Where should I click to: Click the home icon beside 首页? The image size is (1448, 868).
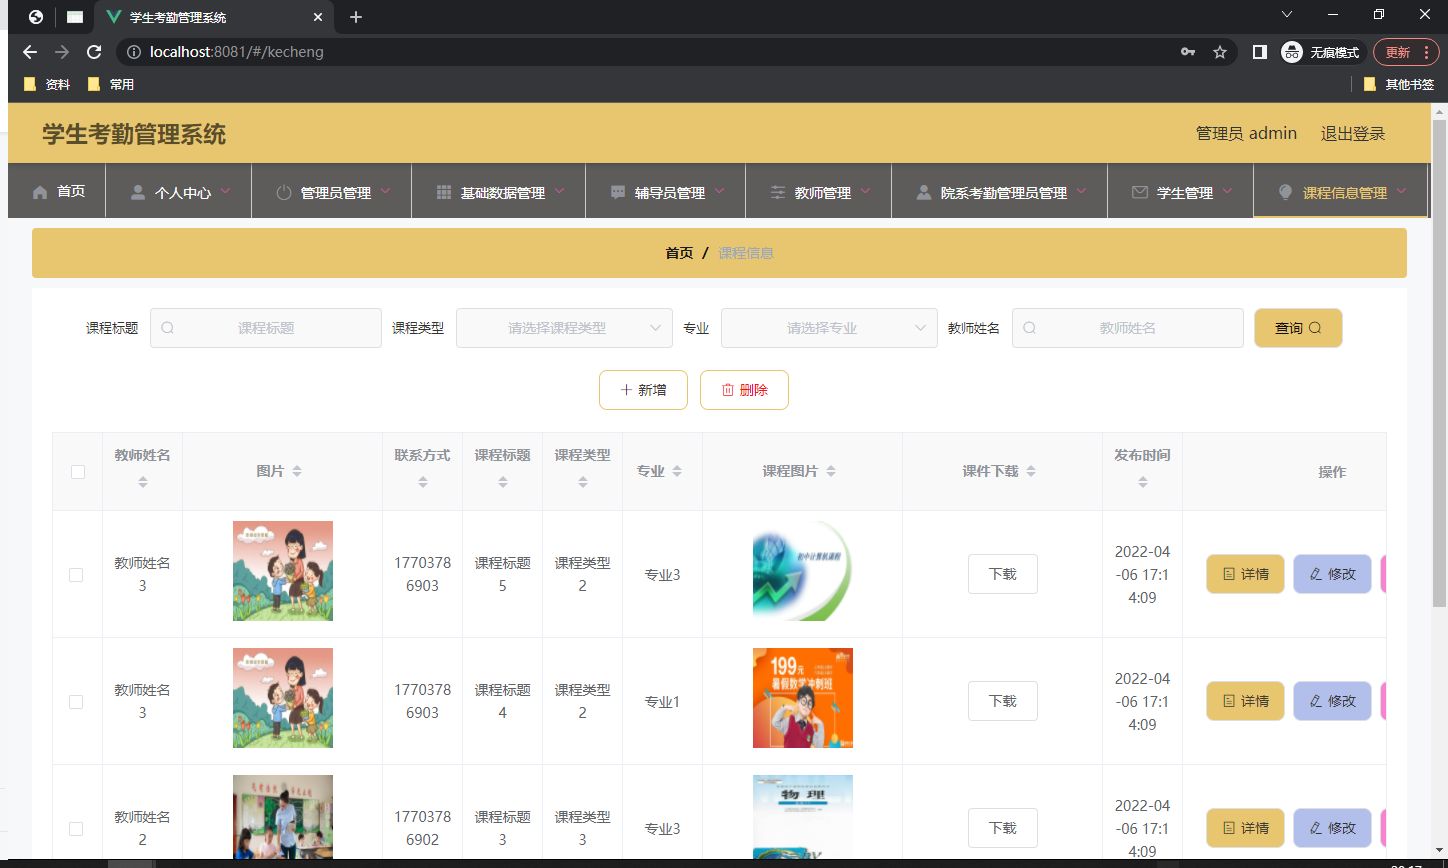[x=40, y=192]
